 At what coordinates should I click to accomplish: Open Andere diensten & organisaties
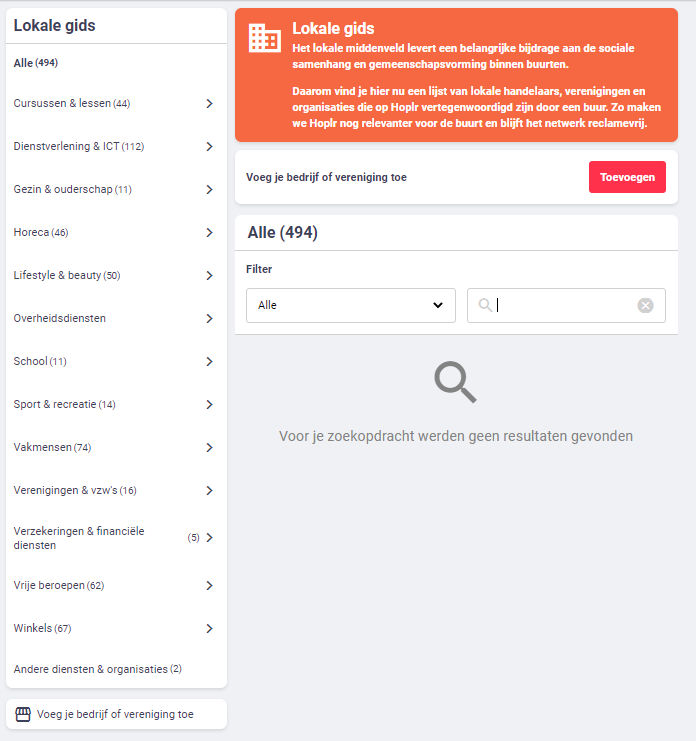97,669
